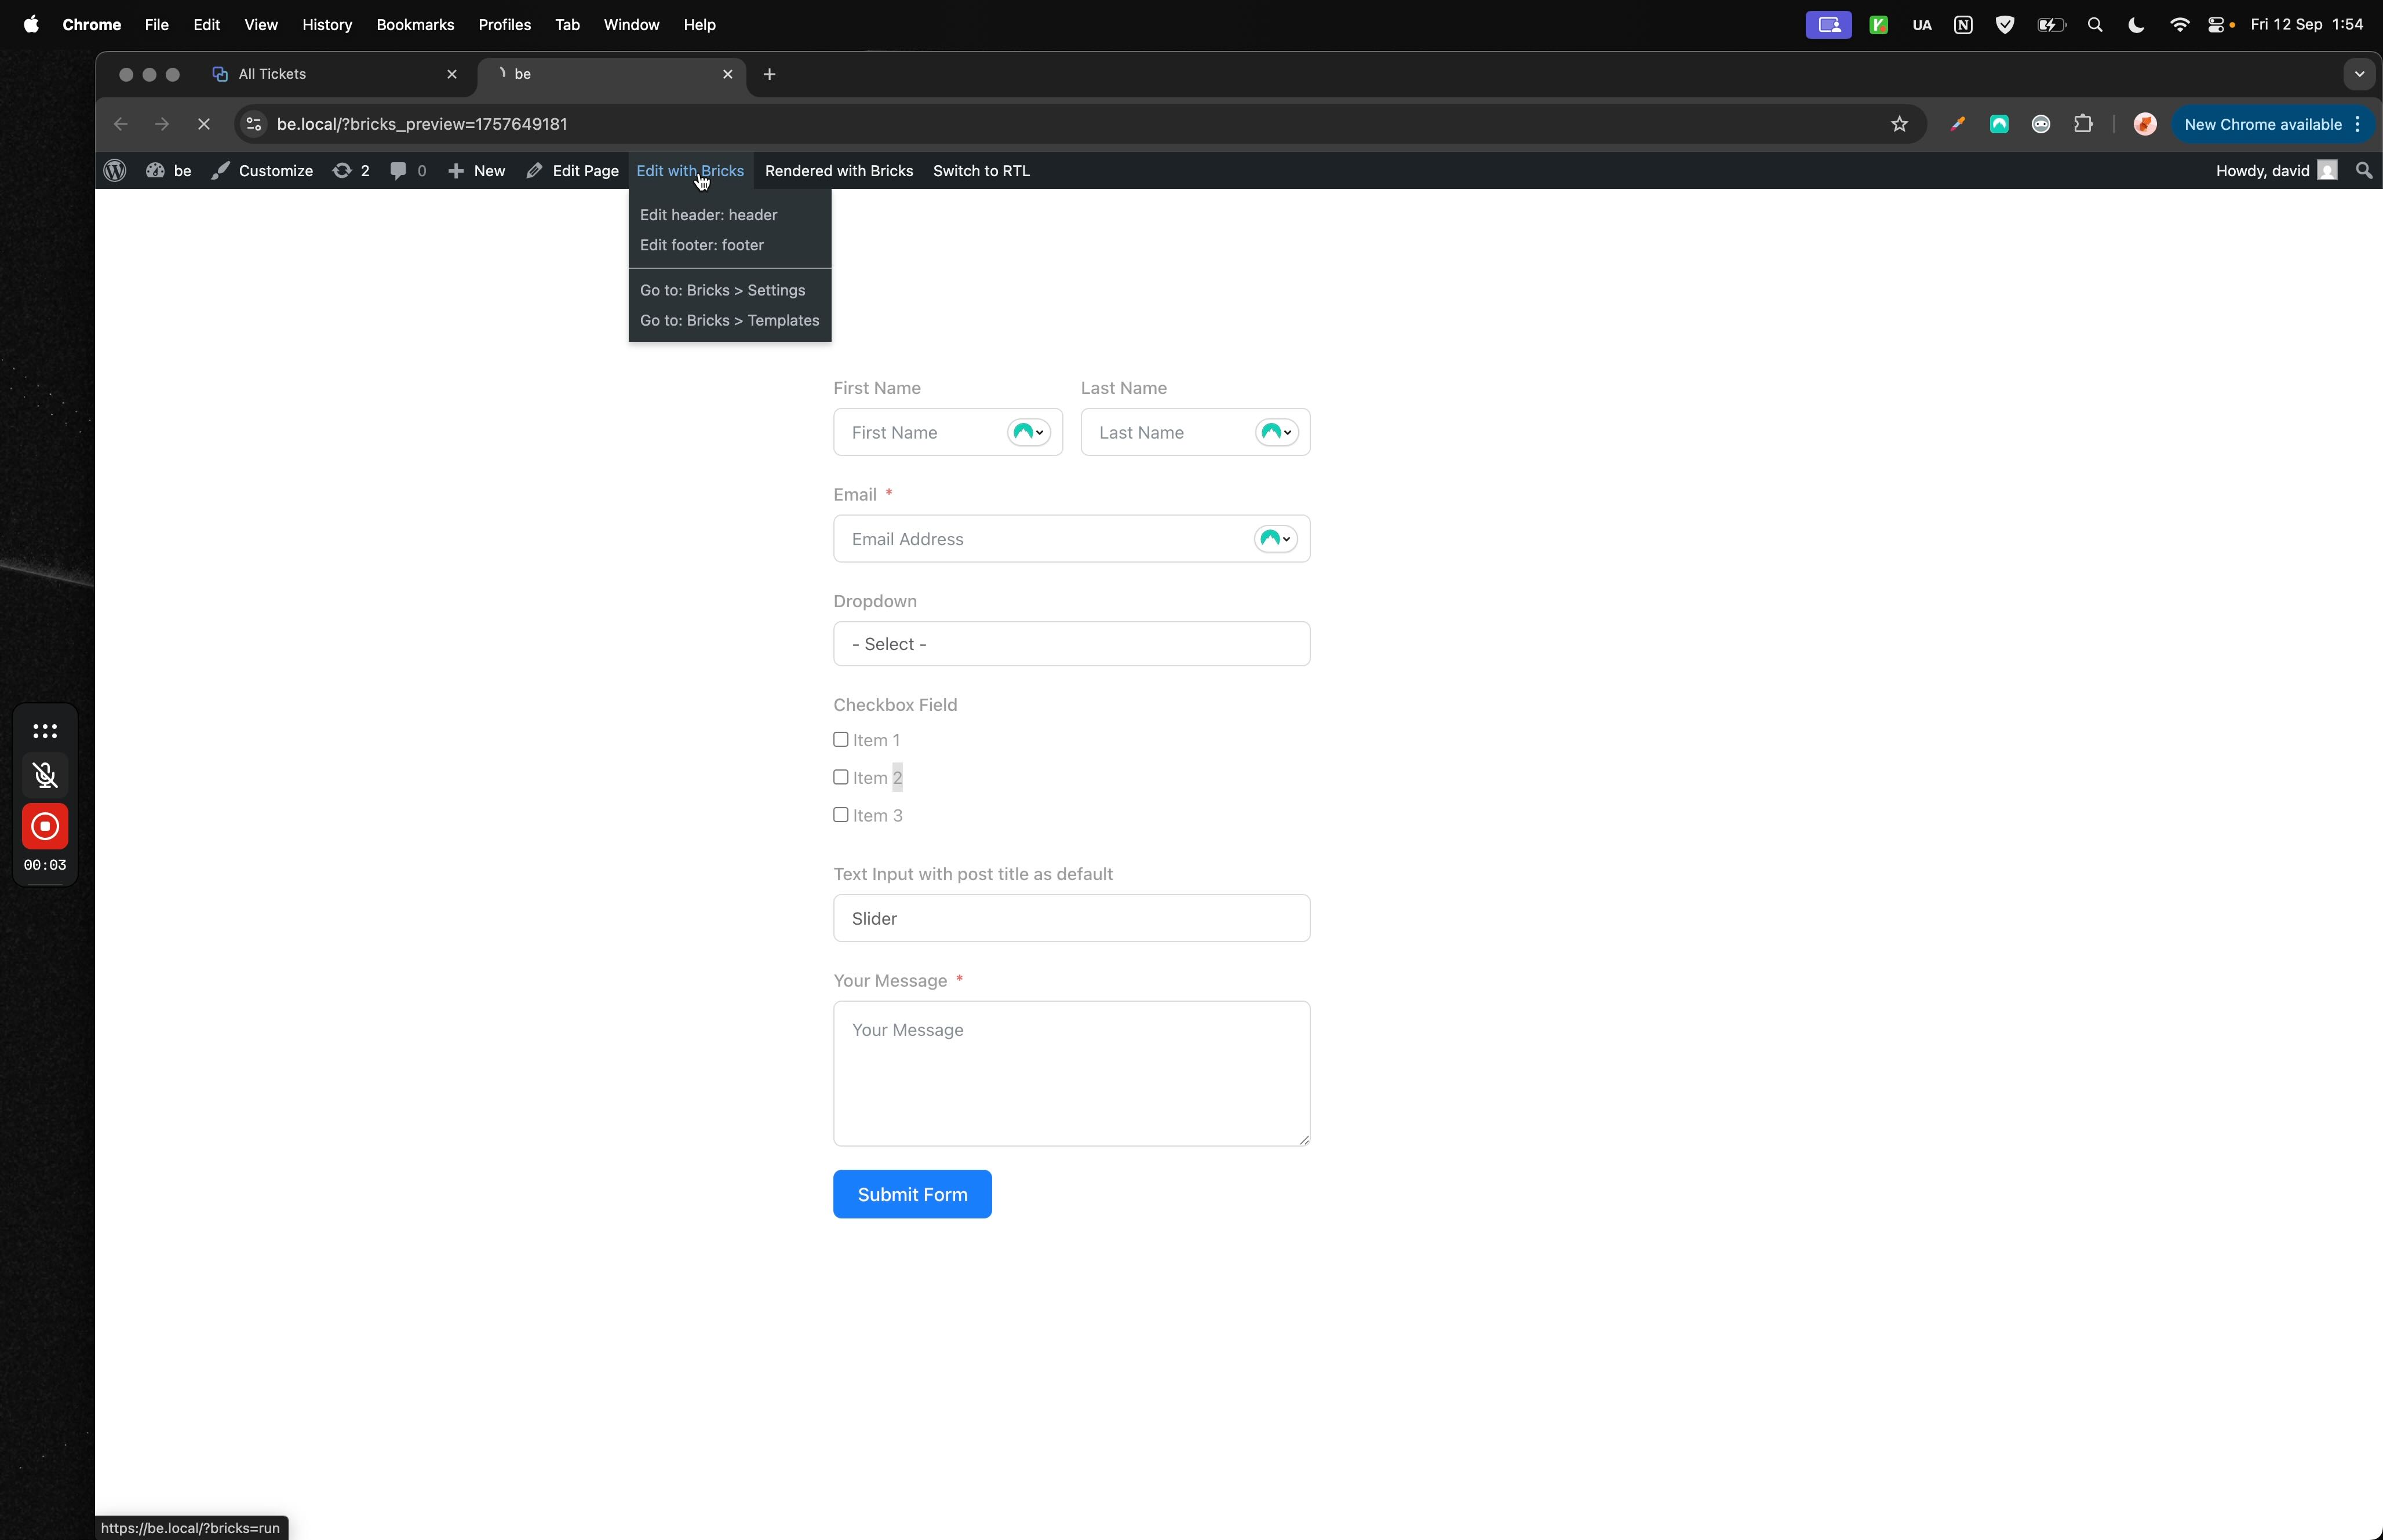2383x1540 pixels.
Task: Open password manager dropdown in Last Name
Action: click(1277, 432)
